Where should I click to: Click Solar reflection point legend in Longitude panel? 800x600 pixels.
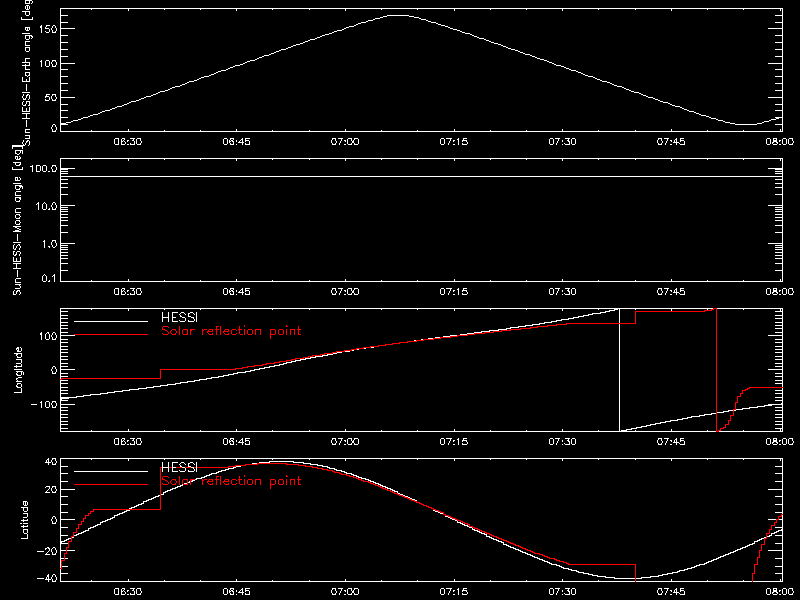231,331
